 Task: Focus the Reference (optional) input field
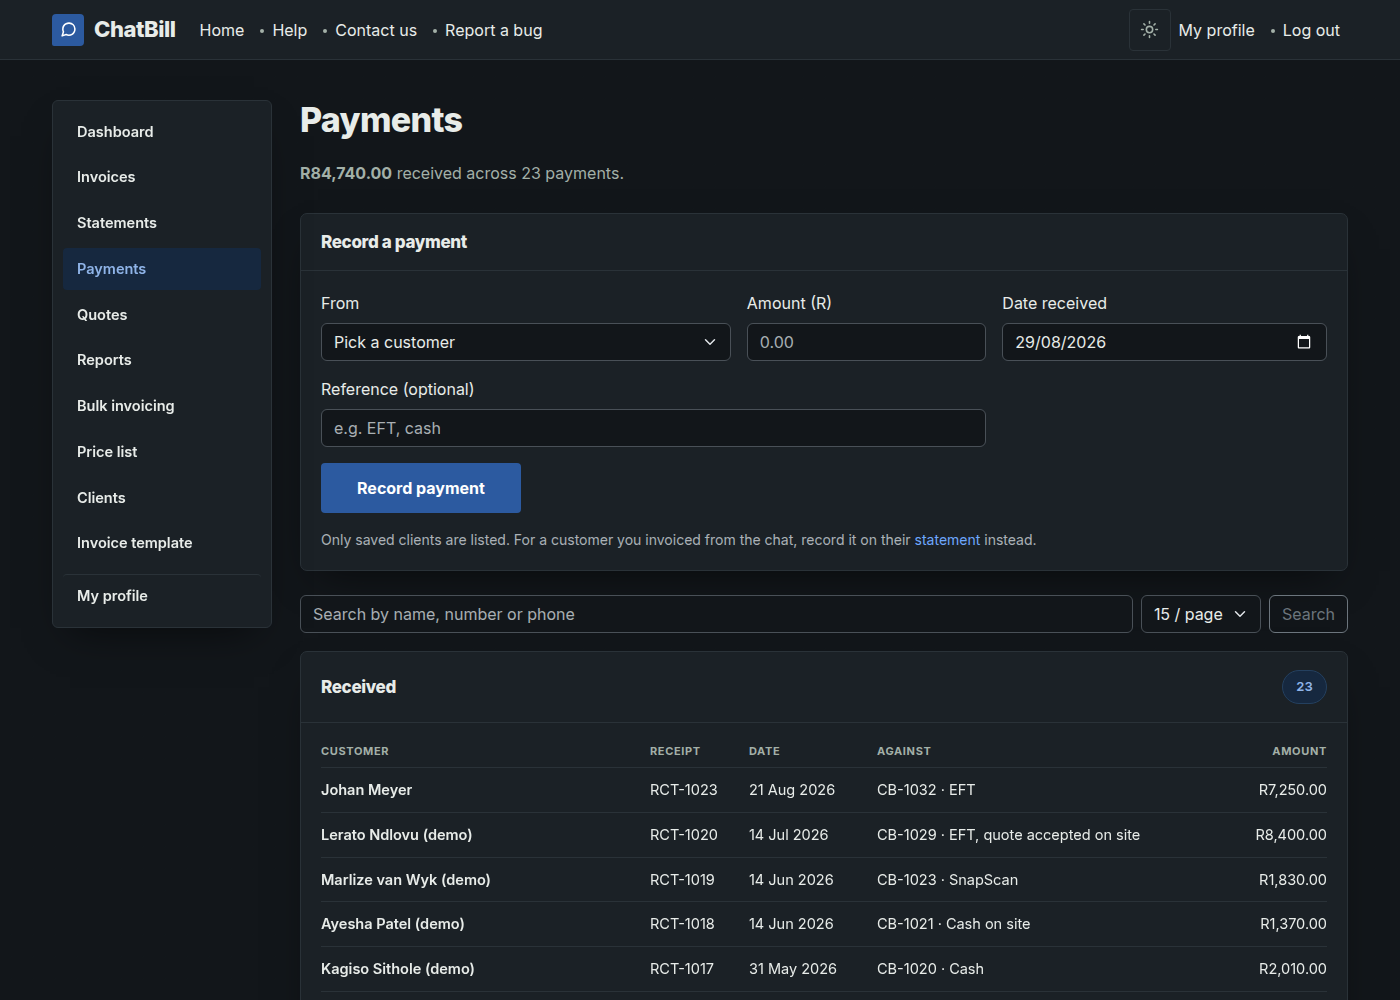click(653, 428)
